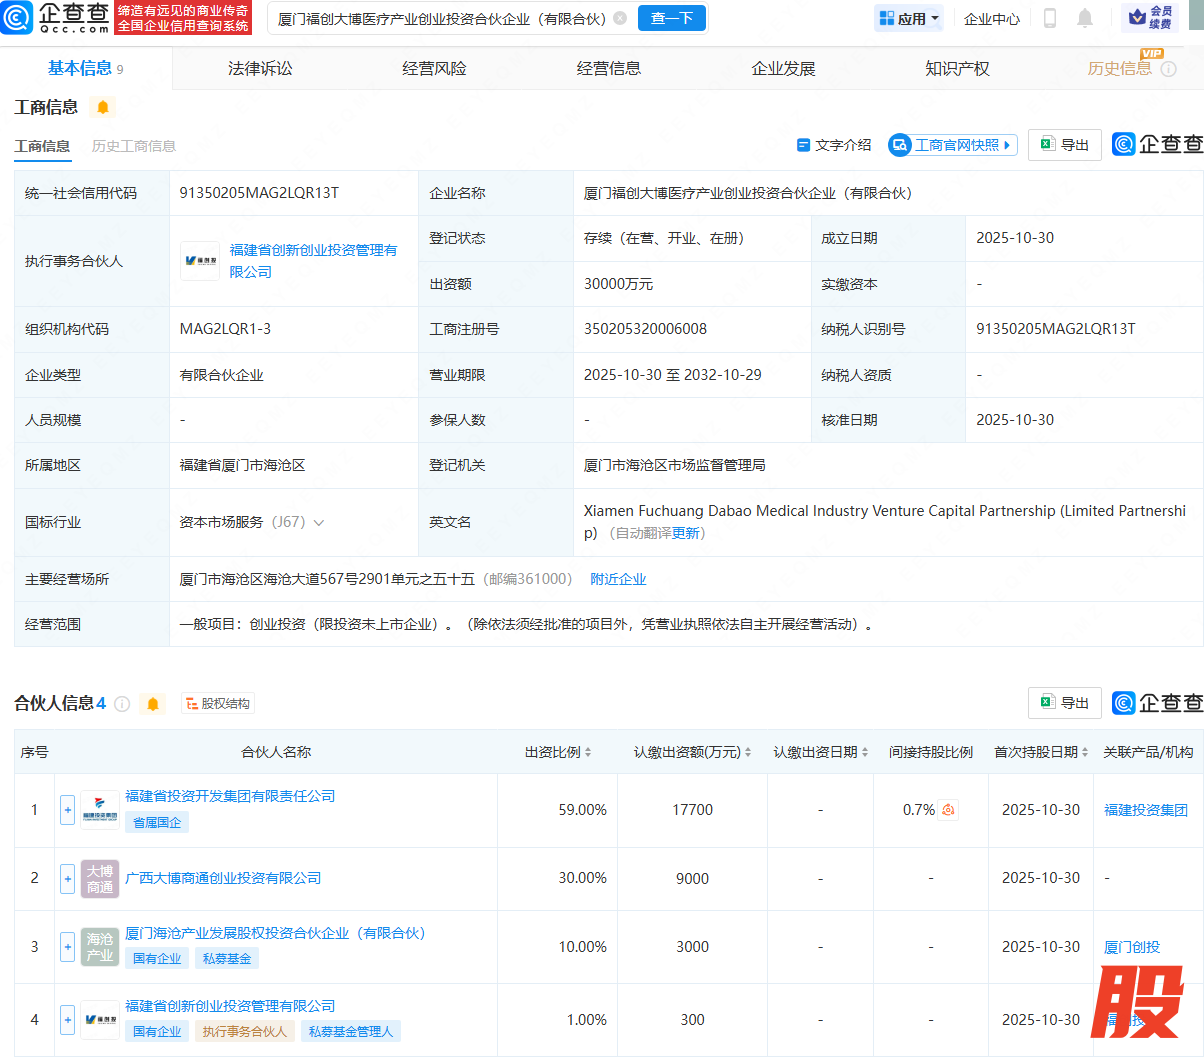Open the 附近企业 link

[618, 579]
